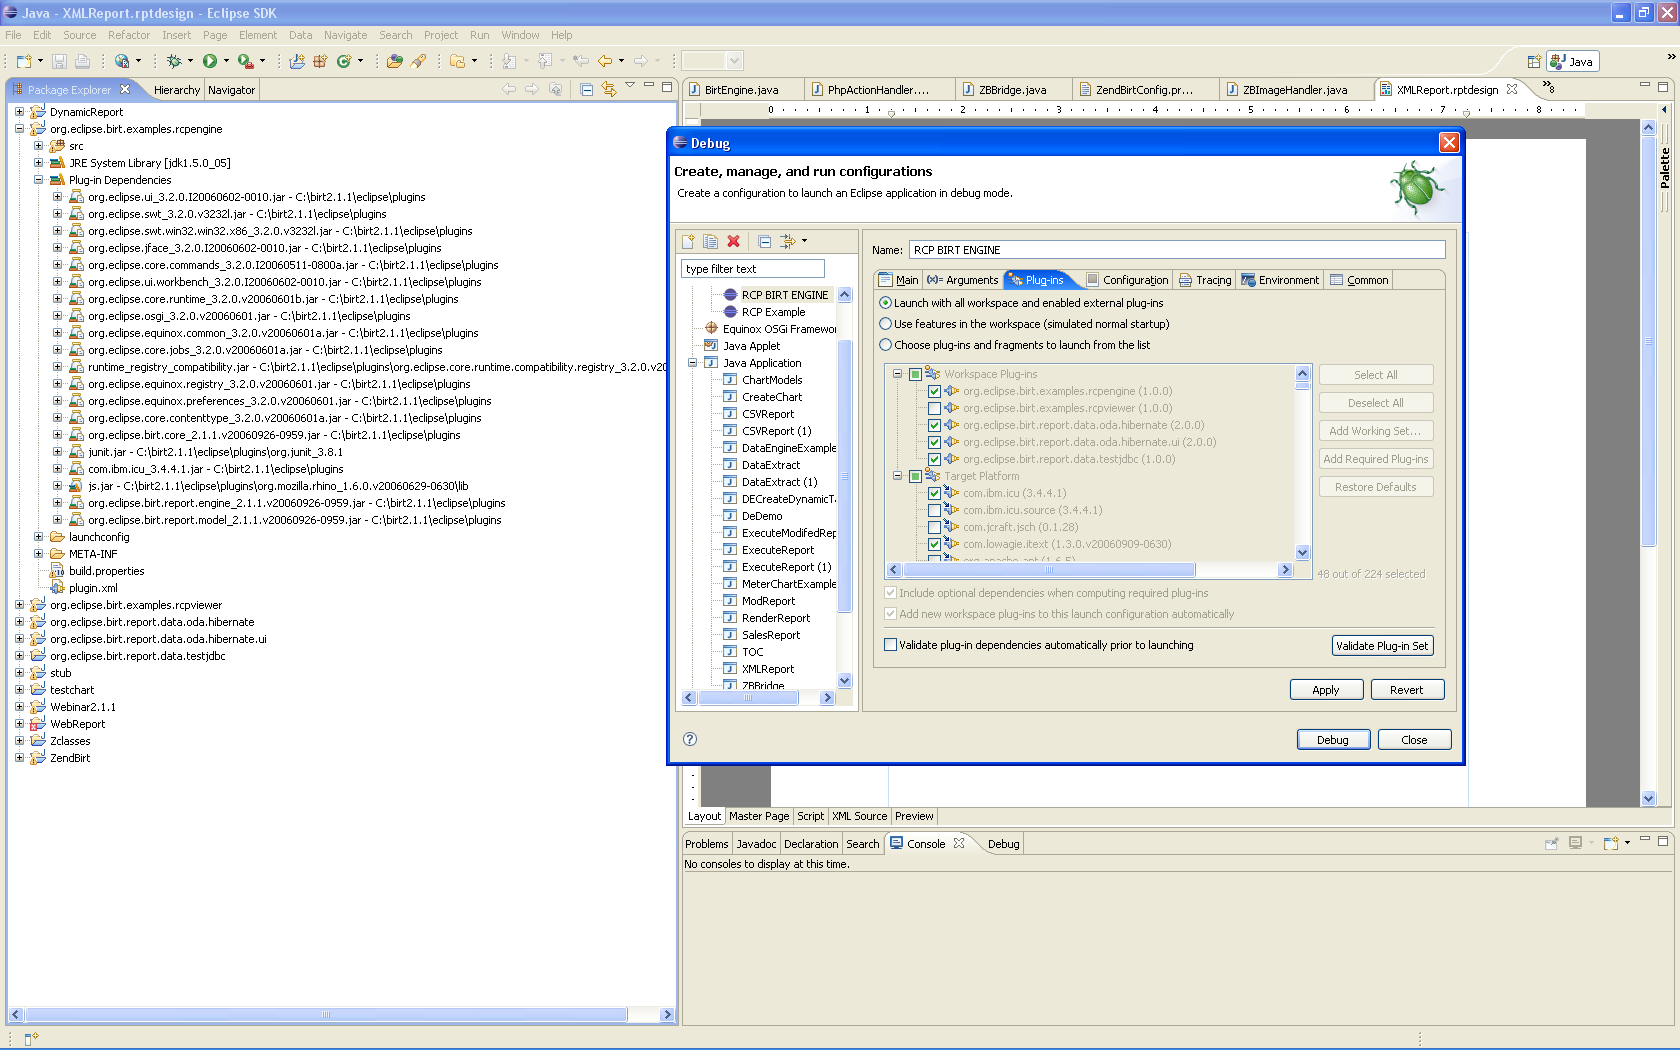Screen dimensions: 1680x1050
Task: Enable 'Validate plug-in dependencies automatically' checkbox
Action: coord(890,645)
